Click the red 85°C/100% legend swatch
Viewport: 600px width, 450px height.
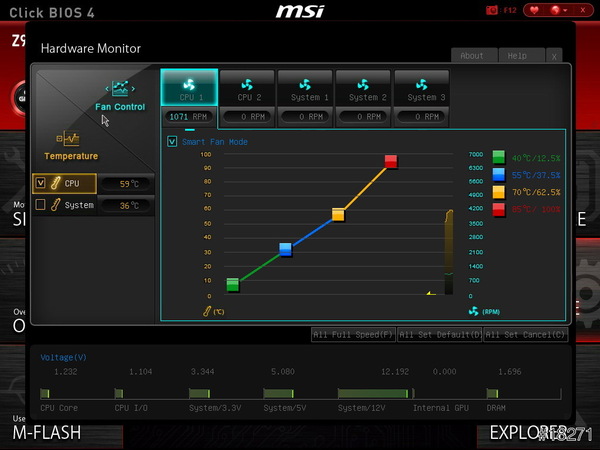(x=499, y=210)
